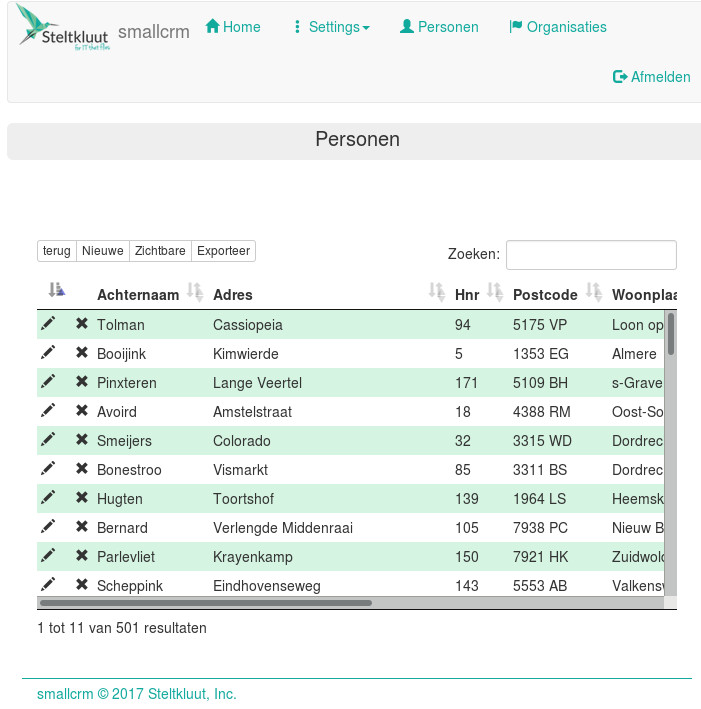Select the Cassiopeia address cell
The width and height of the screenshot is (701, 709).
248,325
